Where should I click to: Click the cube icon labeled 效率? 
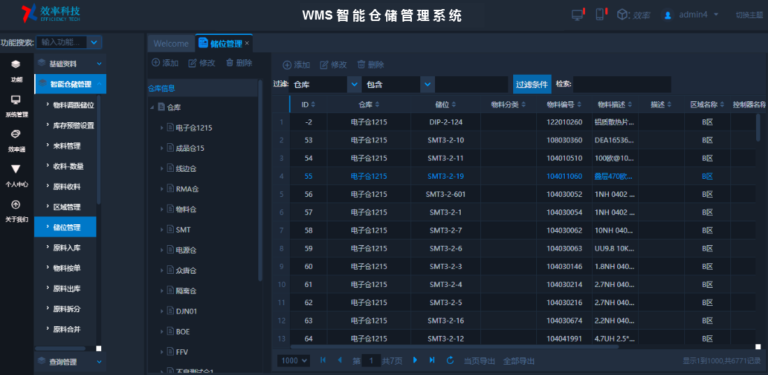click(622, 15)
